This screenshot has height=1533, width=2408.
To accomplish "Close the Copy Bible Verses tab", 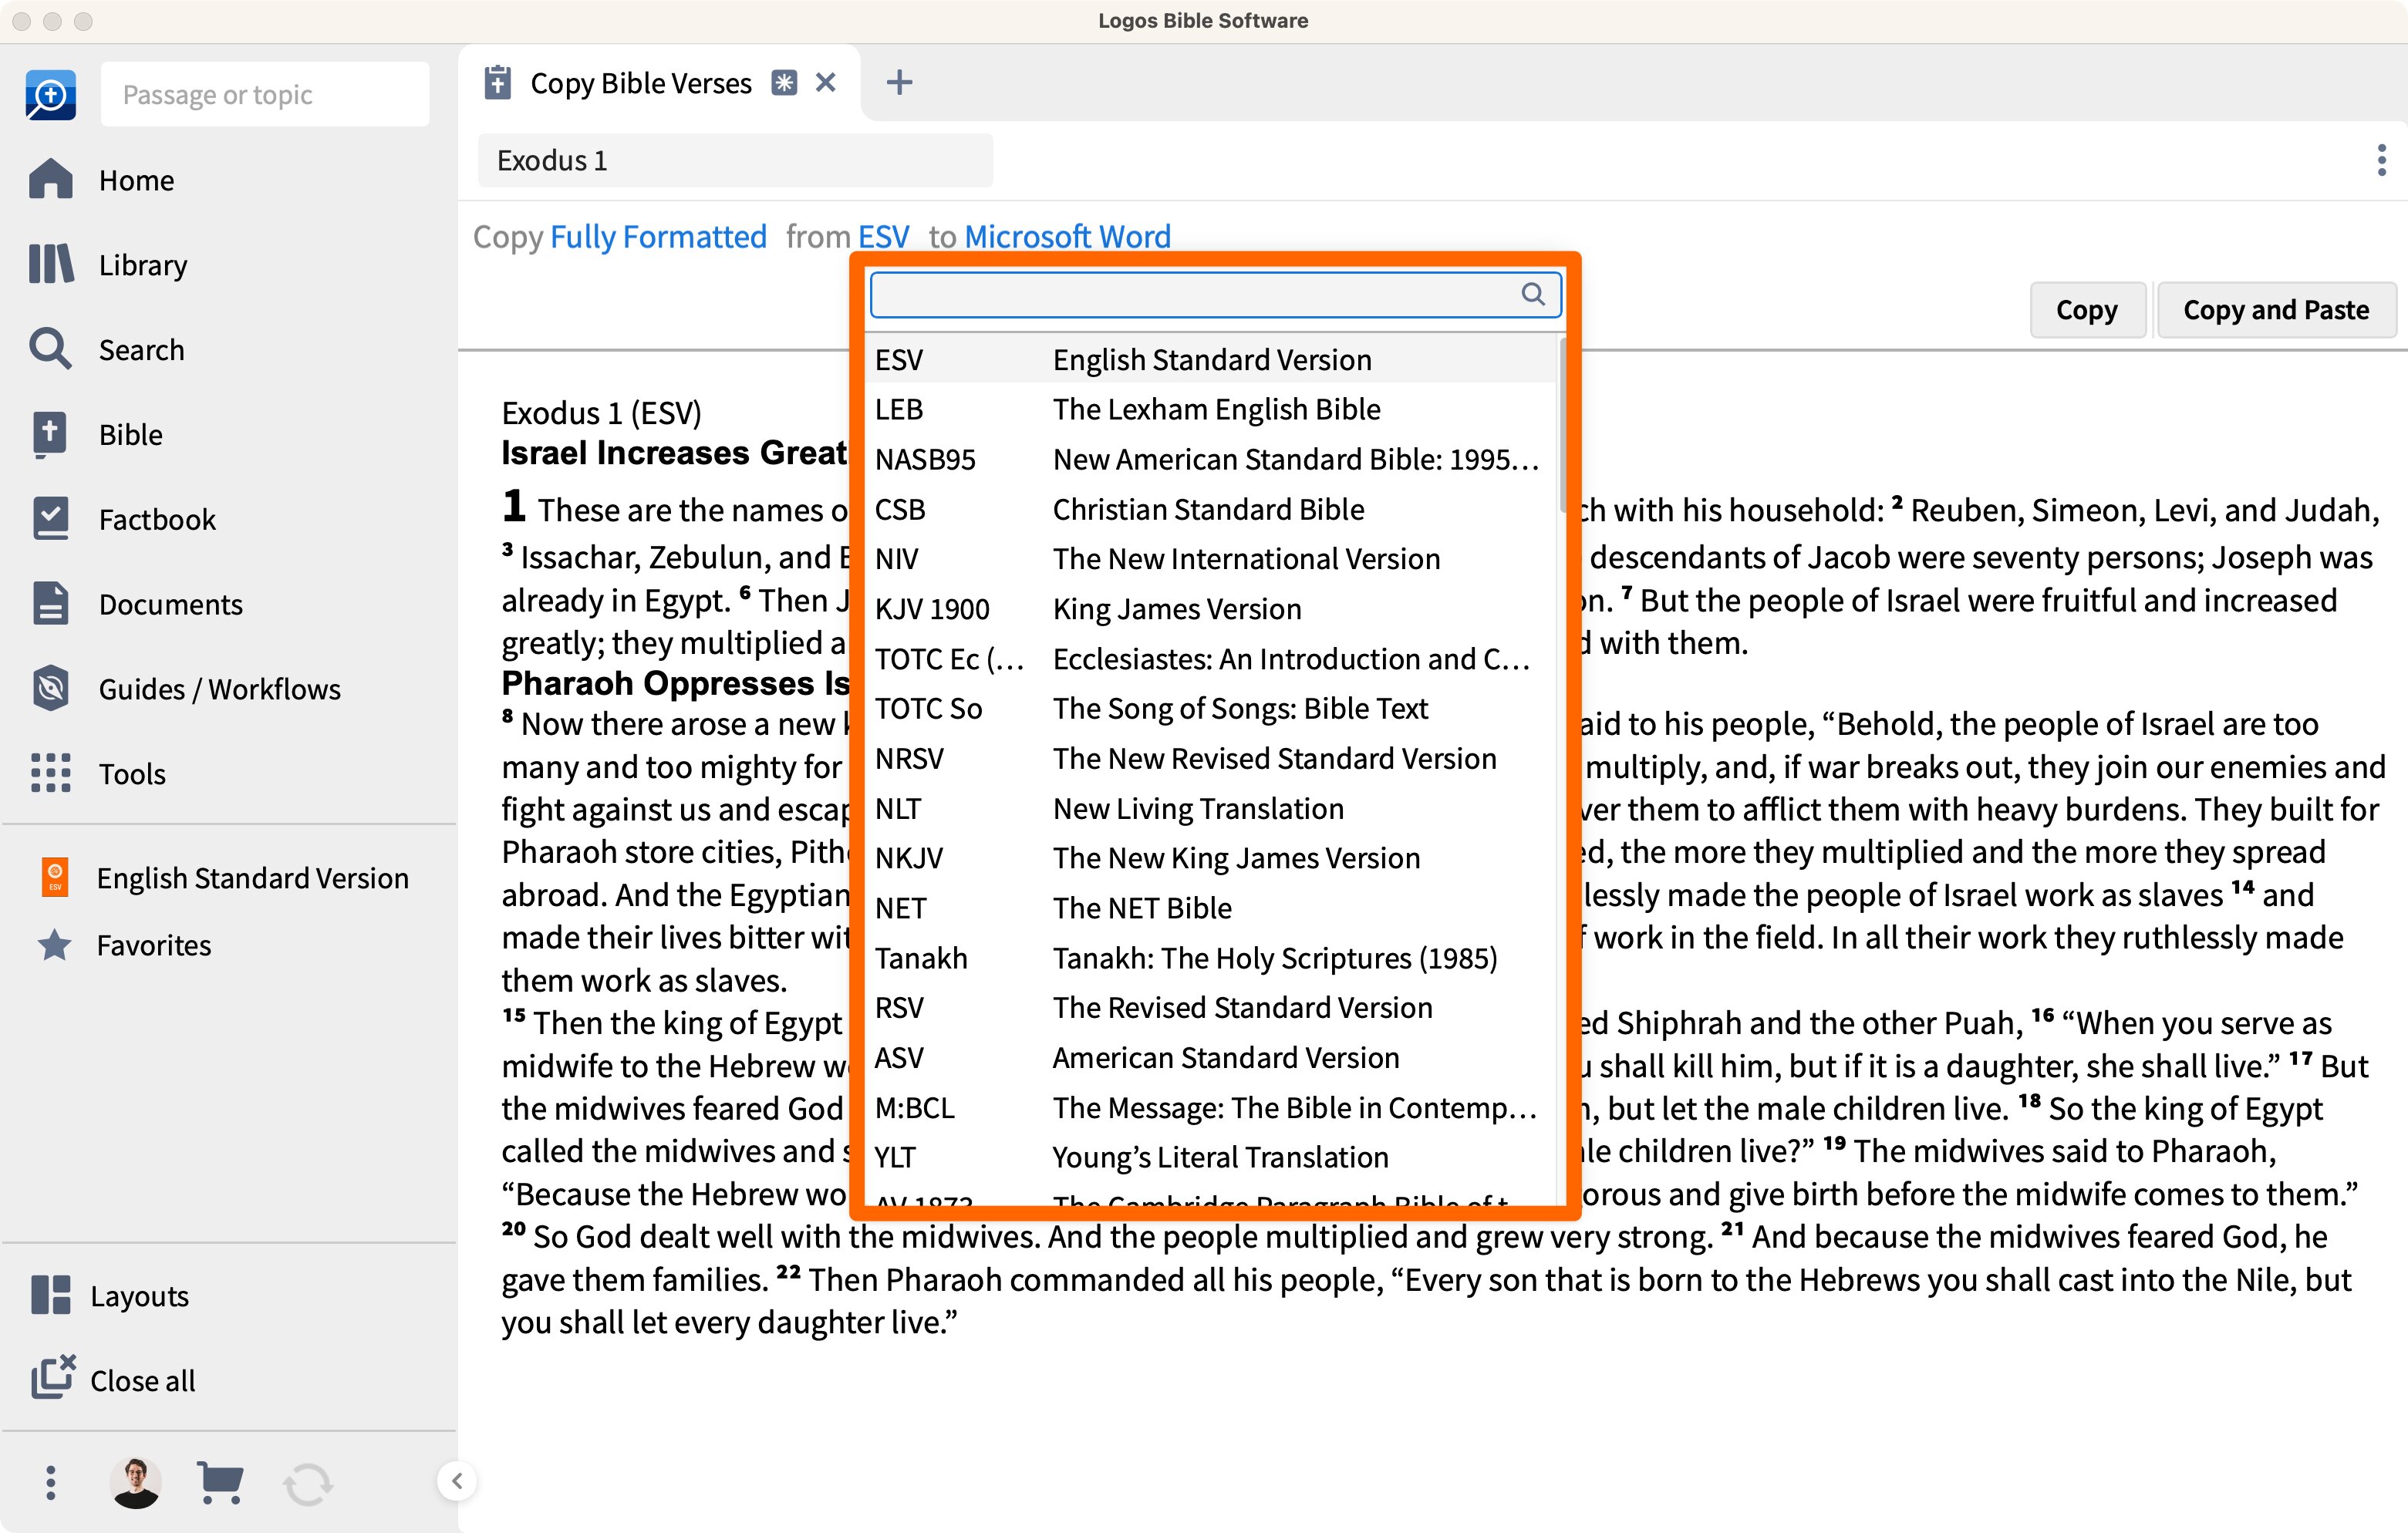I will tap(826, 82).
